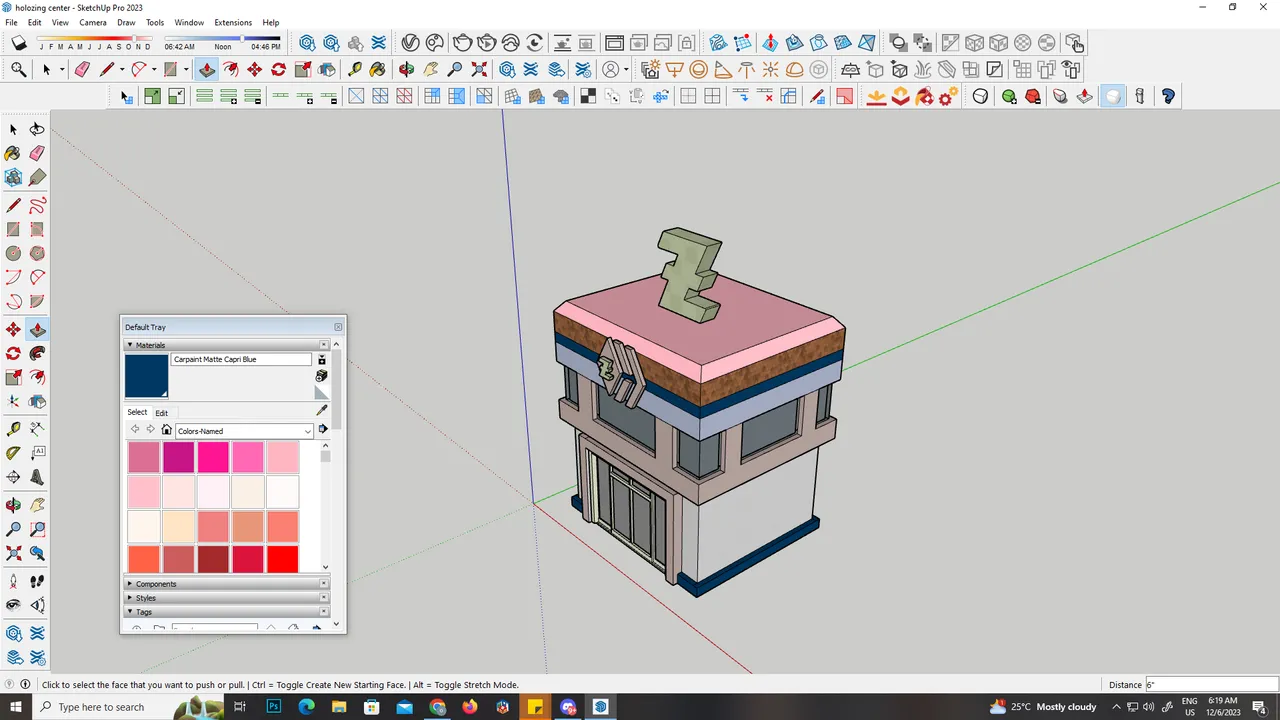Image resolution: width=1280 pixels, height=720 pixels.
Task: Open the Select tool dropdown arrow
Action: point(61,69)
